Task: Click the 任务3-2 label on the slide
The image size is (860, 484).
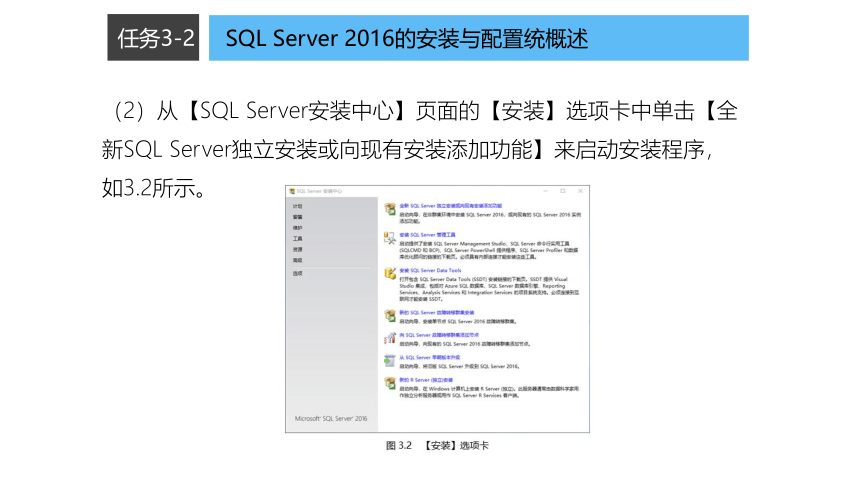Action: point(153,38)
